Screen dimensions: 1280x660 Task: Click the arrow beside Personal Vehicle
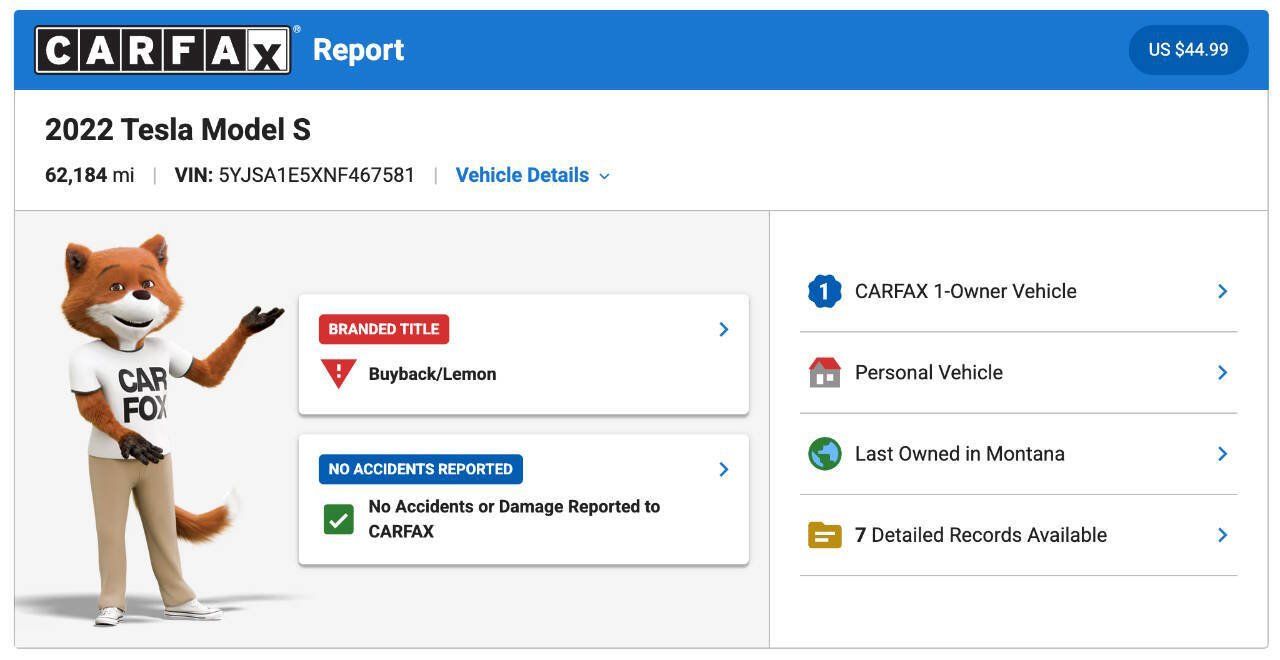1222,372
